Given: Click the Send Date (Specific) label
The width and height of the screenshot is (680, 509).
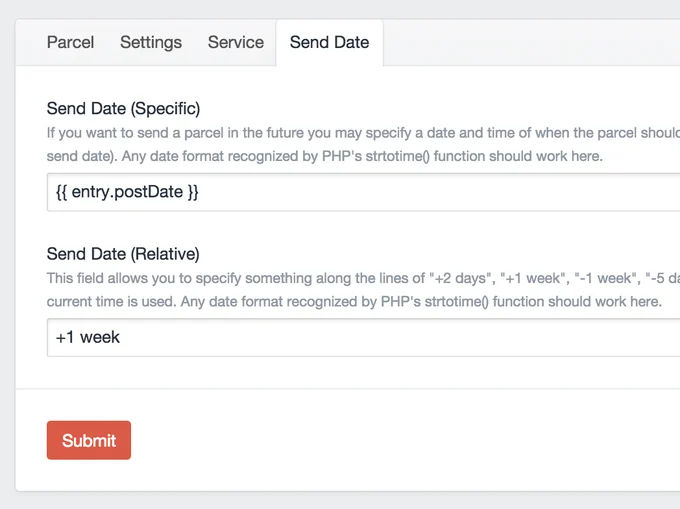Looking at the screenshot, I should (x=124, y=108).
